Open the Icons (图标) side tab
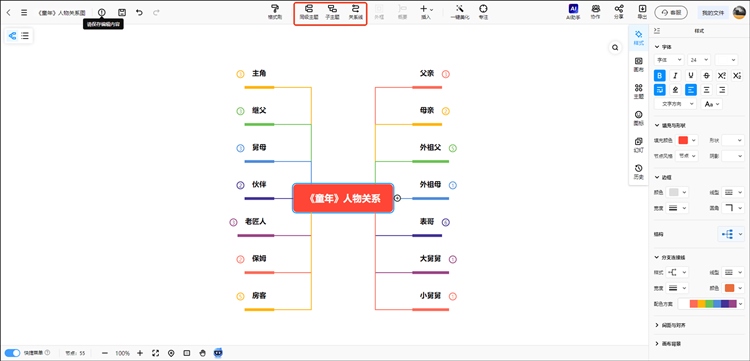The height and width of the screenshot is (361, 750). (638, 118)
